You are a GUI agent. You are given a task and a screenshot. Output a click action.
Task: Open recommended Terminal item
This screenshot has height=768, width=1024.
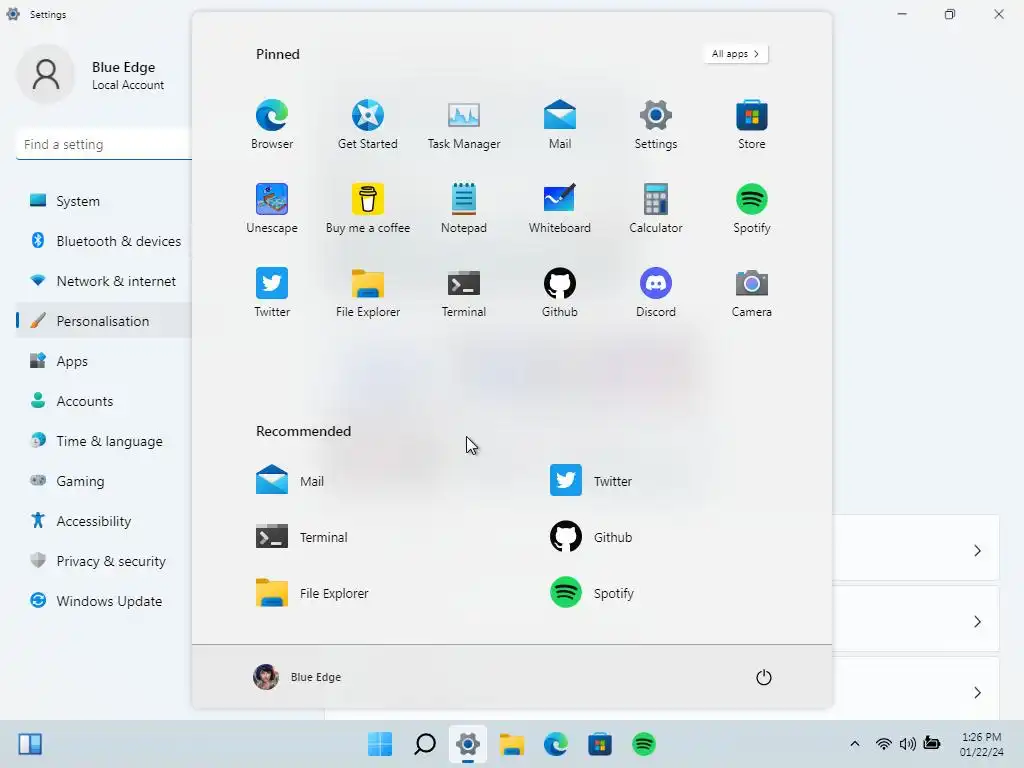click(302, 537)
